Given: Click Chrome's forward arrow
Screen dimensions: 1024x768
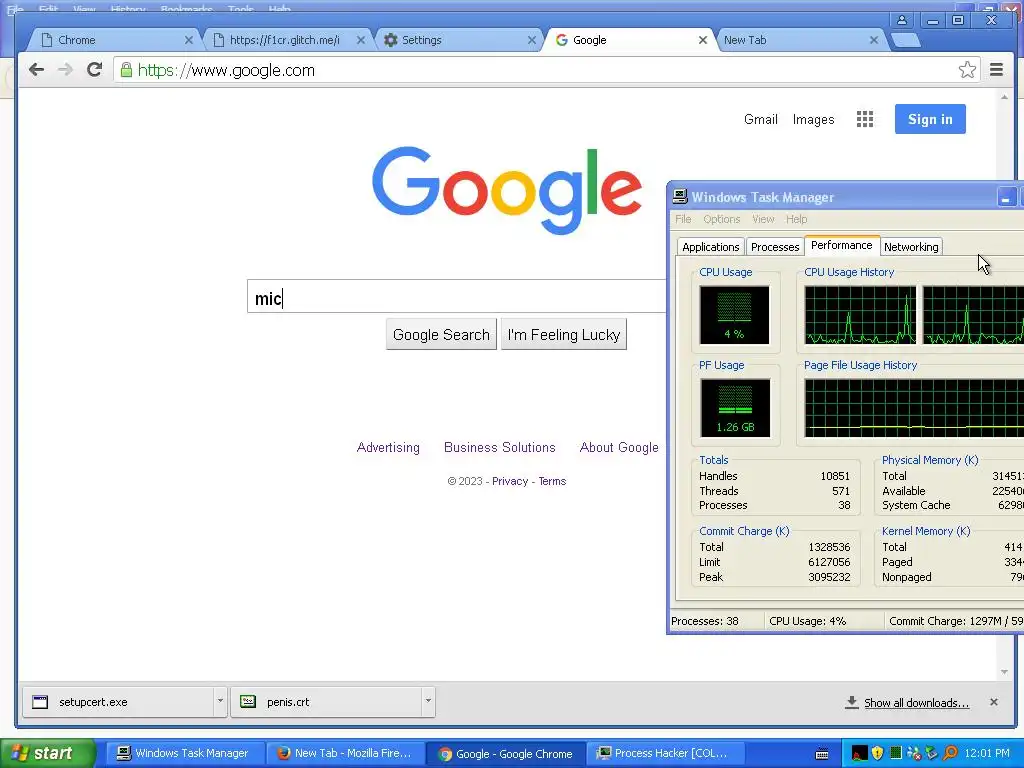Looking at the screenshot, I should 65,70.
